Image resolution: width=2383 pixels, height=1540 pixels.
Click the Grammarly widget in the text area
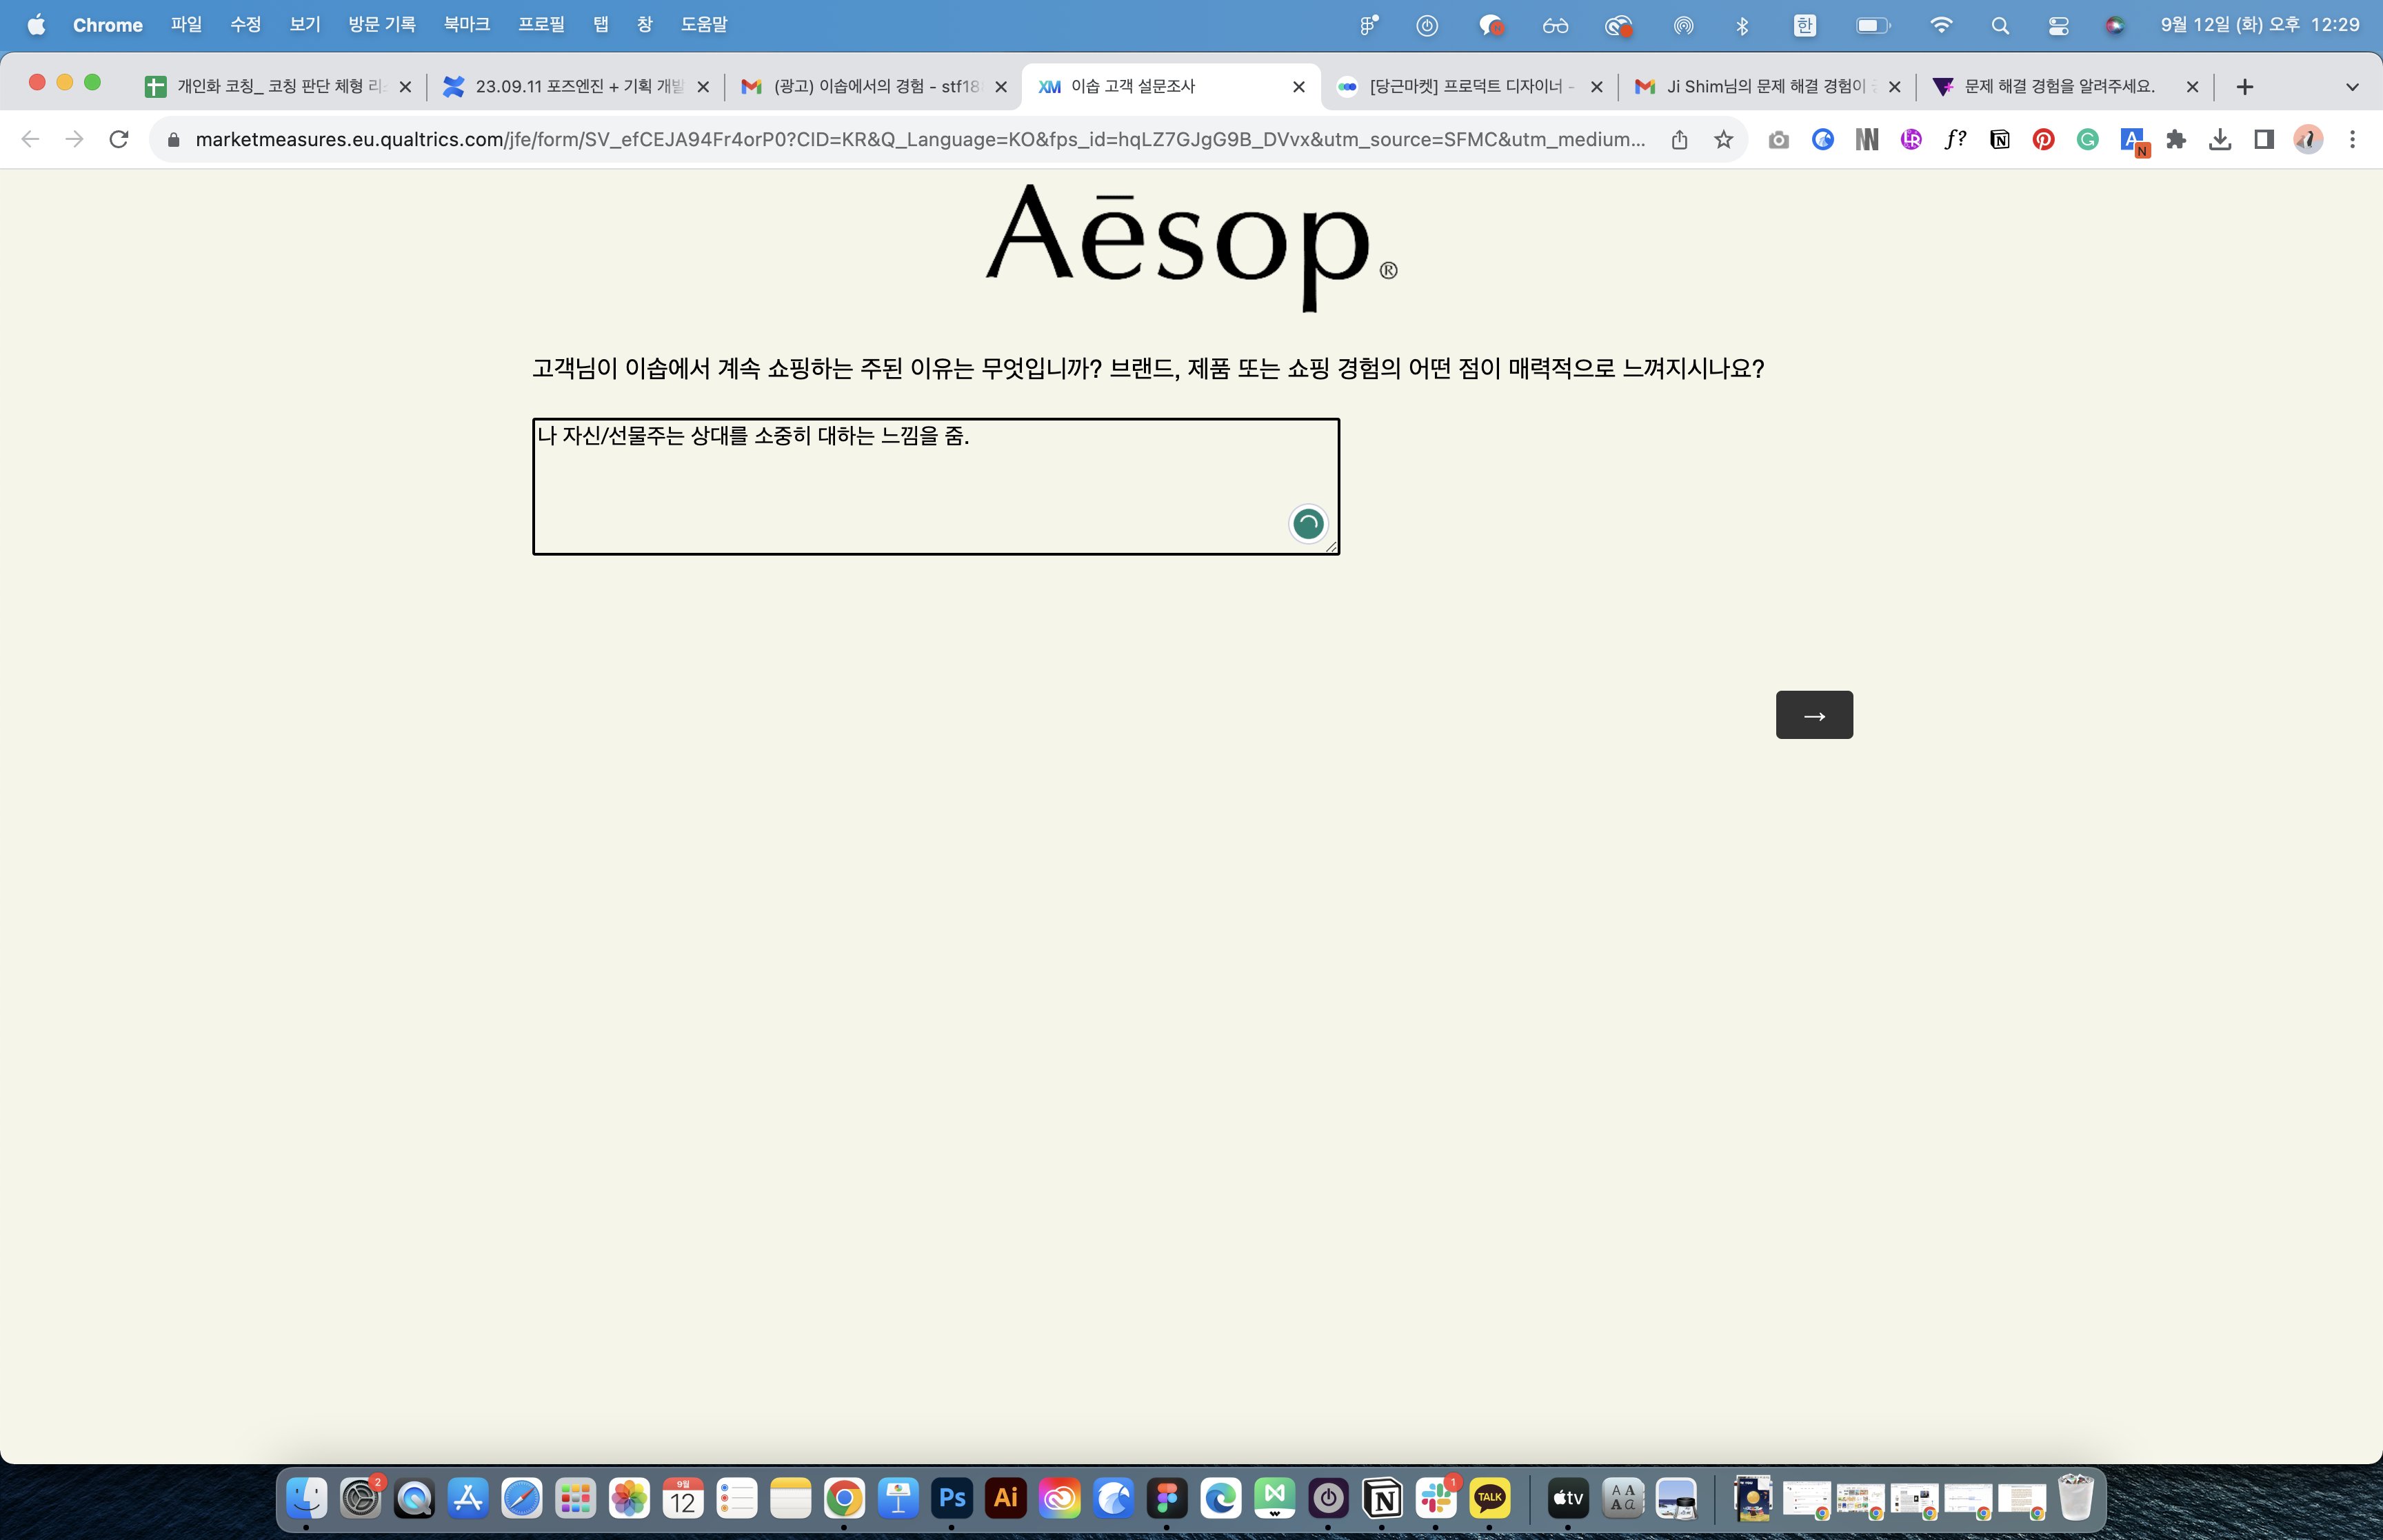tap(1308, 523)
